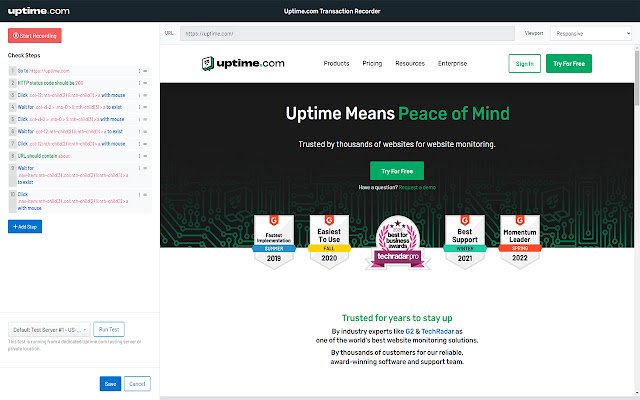Open the kebab menu for step 8
The height and width of the screenshot is (400, 640).
139,156
